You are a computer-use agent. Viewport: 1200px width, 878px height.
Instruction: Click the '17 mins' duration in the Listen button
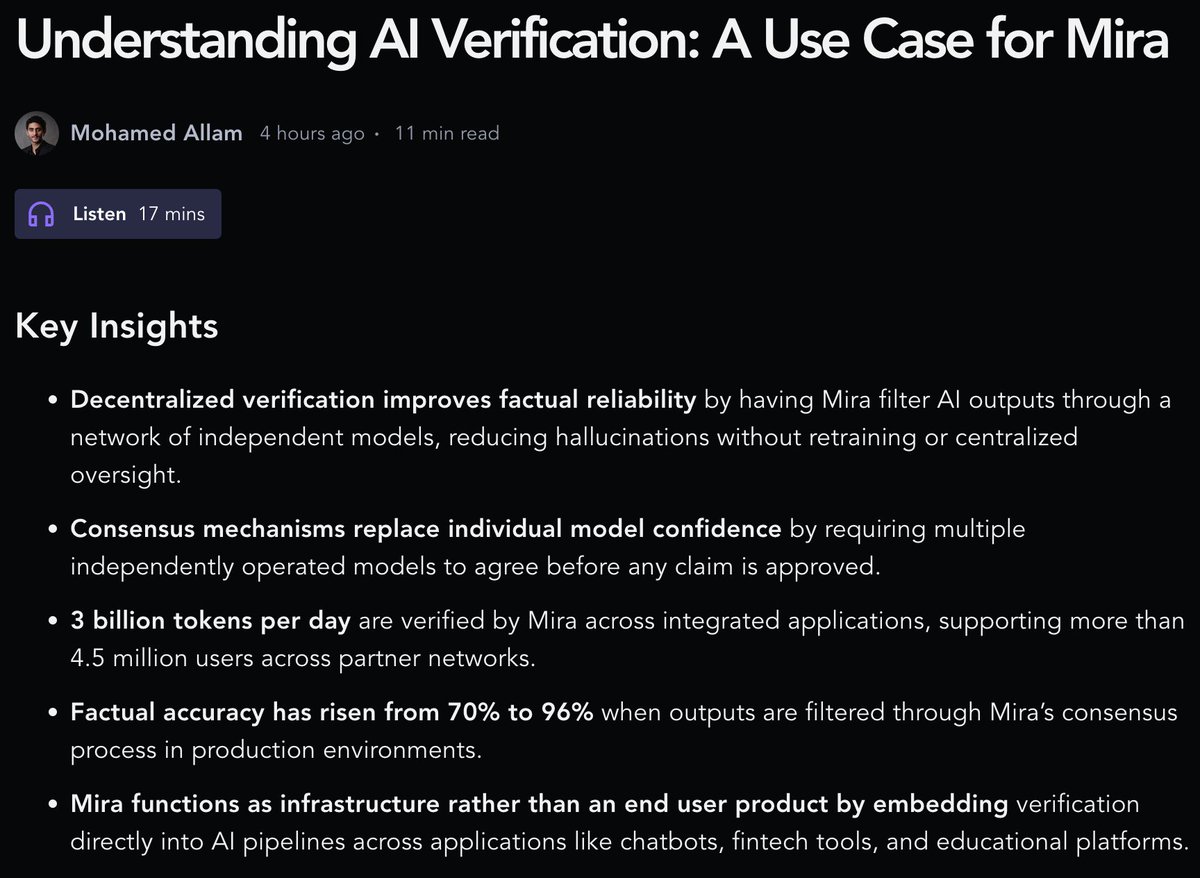click(171, 214)
